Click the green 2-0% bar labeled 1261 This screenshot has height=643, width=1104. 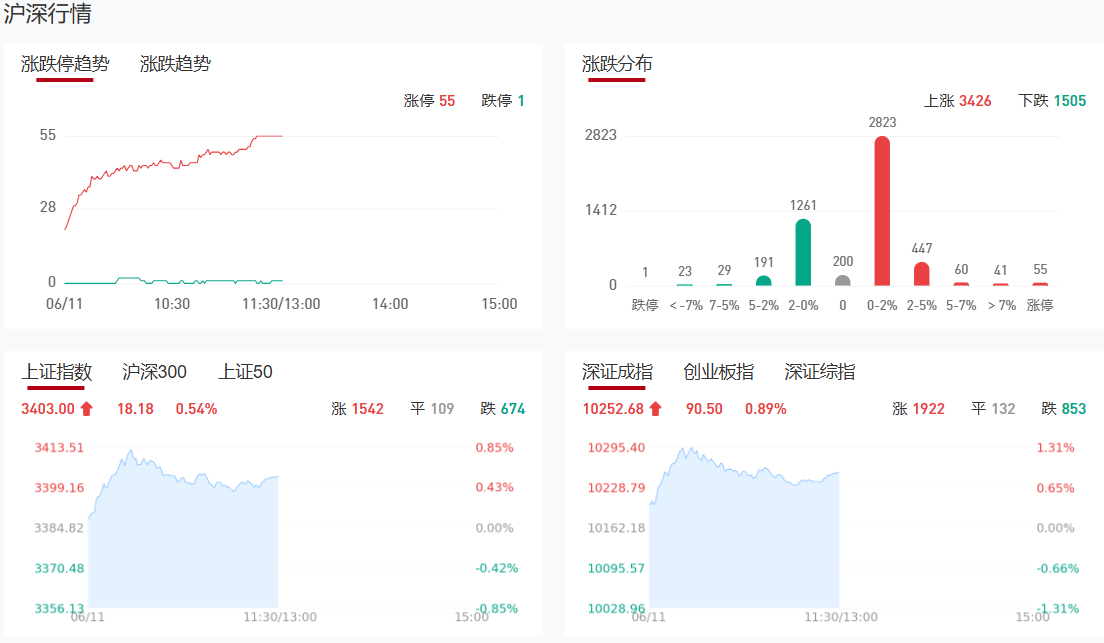[803, 252]
